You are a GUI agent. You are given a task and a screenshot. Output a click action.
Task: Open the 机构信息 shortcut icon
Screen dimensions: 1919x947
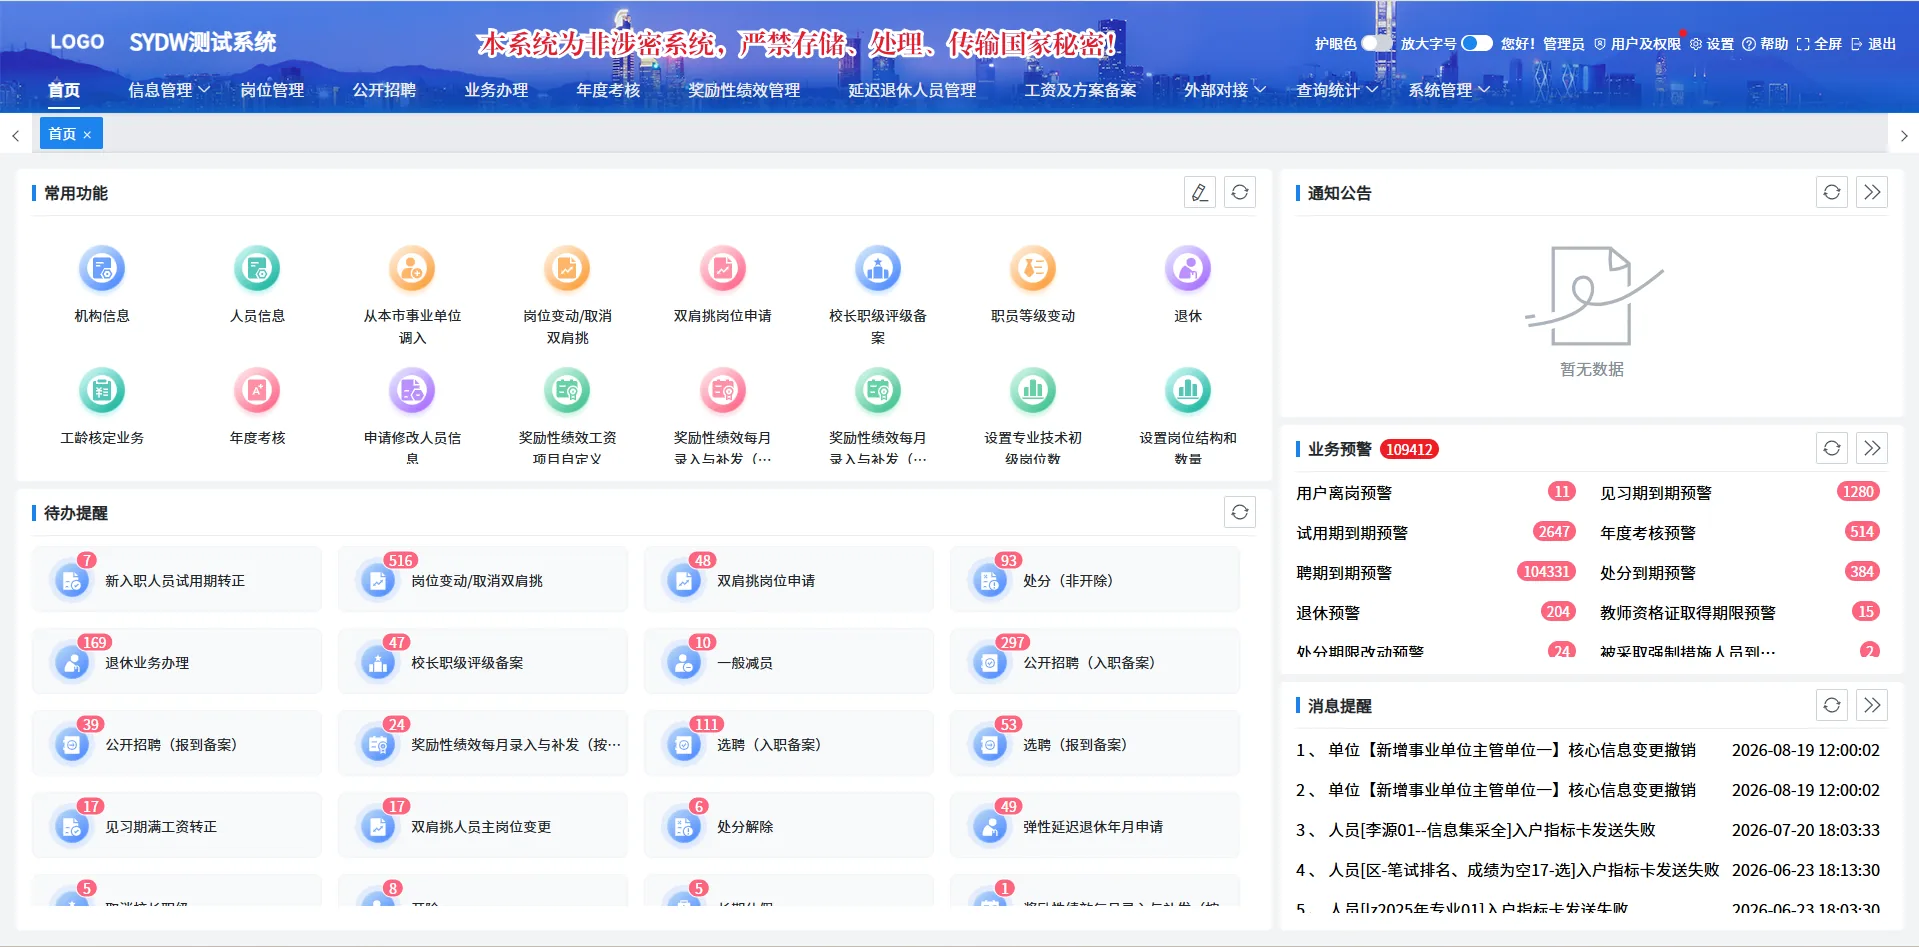coord(102,268)
